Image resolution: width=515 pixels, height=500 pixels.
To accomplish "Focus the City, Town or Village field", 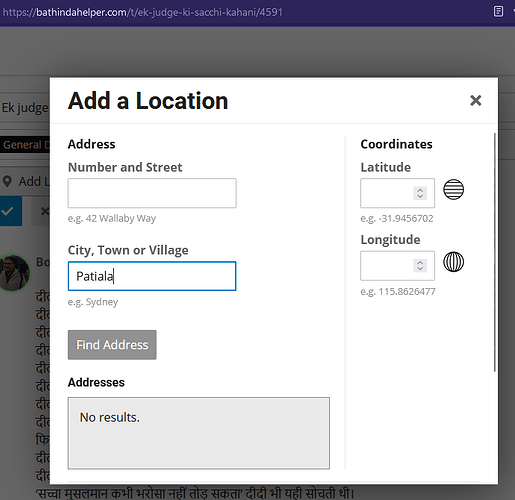I will 152,276.
